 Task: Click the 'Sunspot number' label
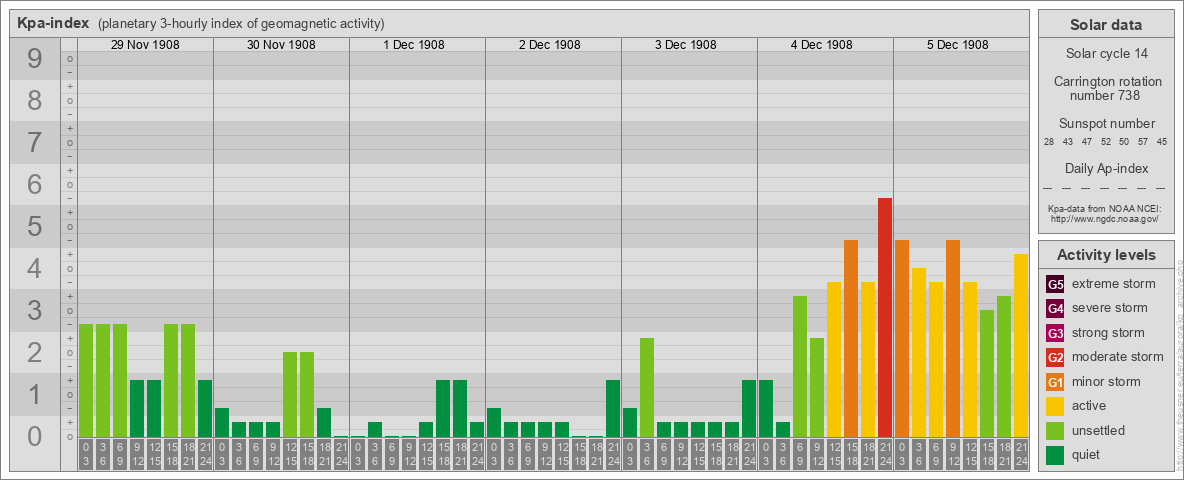point(1106,124)
